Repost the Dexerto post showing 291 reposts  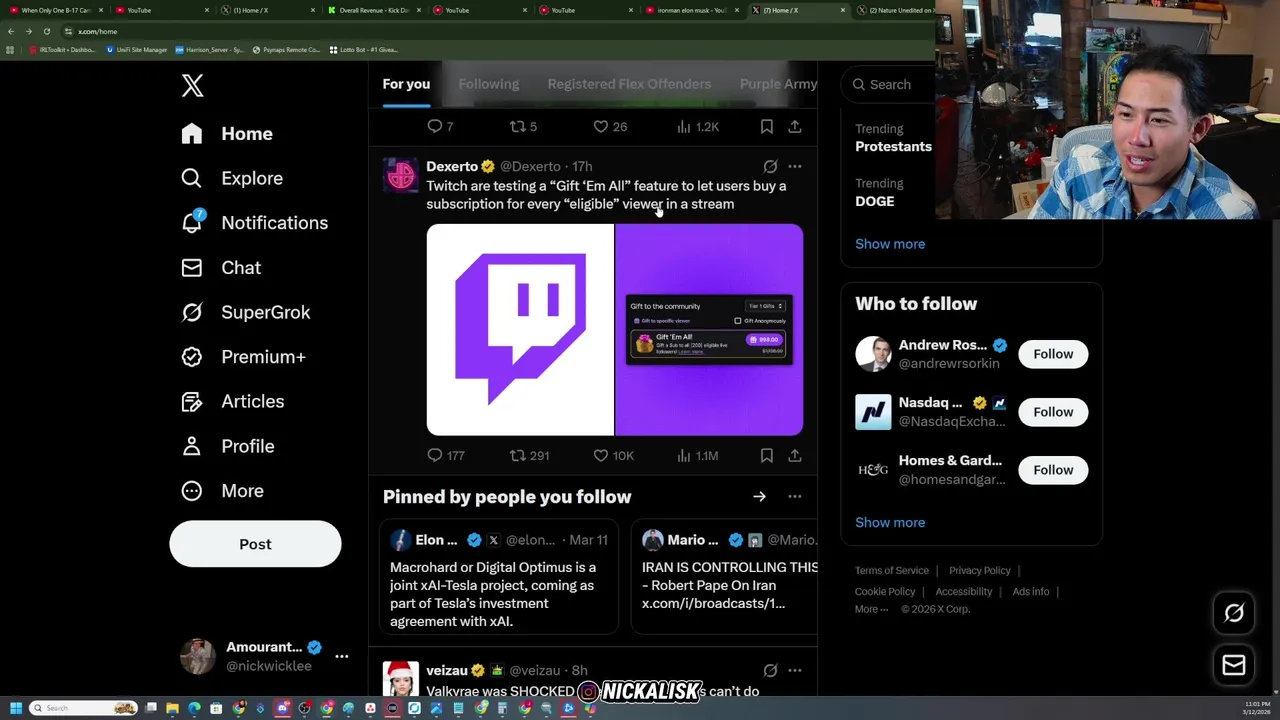tap(529, 456)
